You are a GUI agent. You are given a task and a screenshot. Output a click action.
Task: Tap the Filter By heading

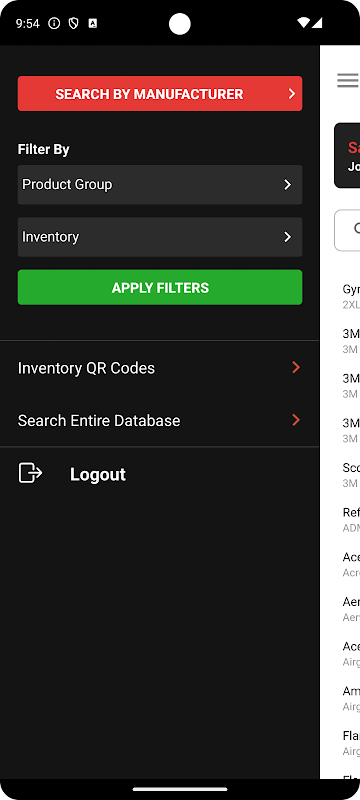[43, 149]
